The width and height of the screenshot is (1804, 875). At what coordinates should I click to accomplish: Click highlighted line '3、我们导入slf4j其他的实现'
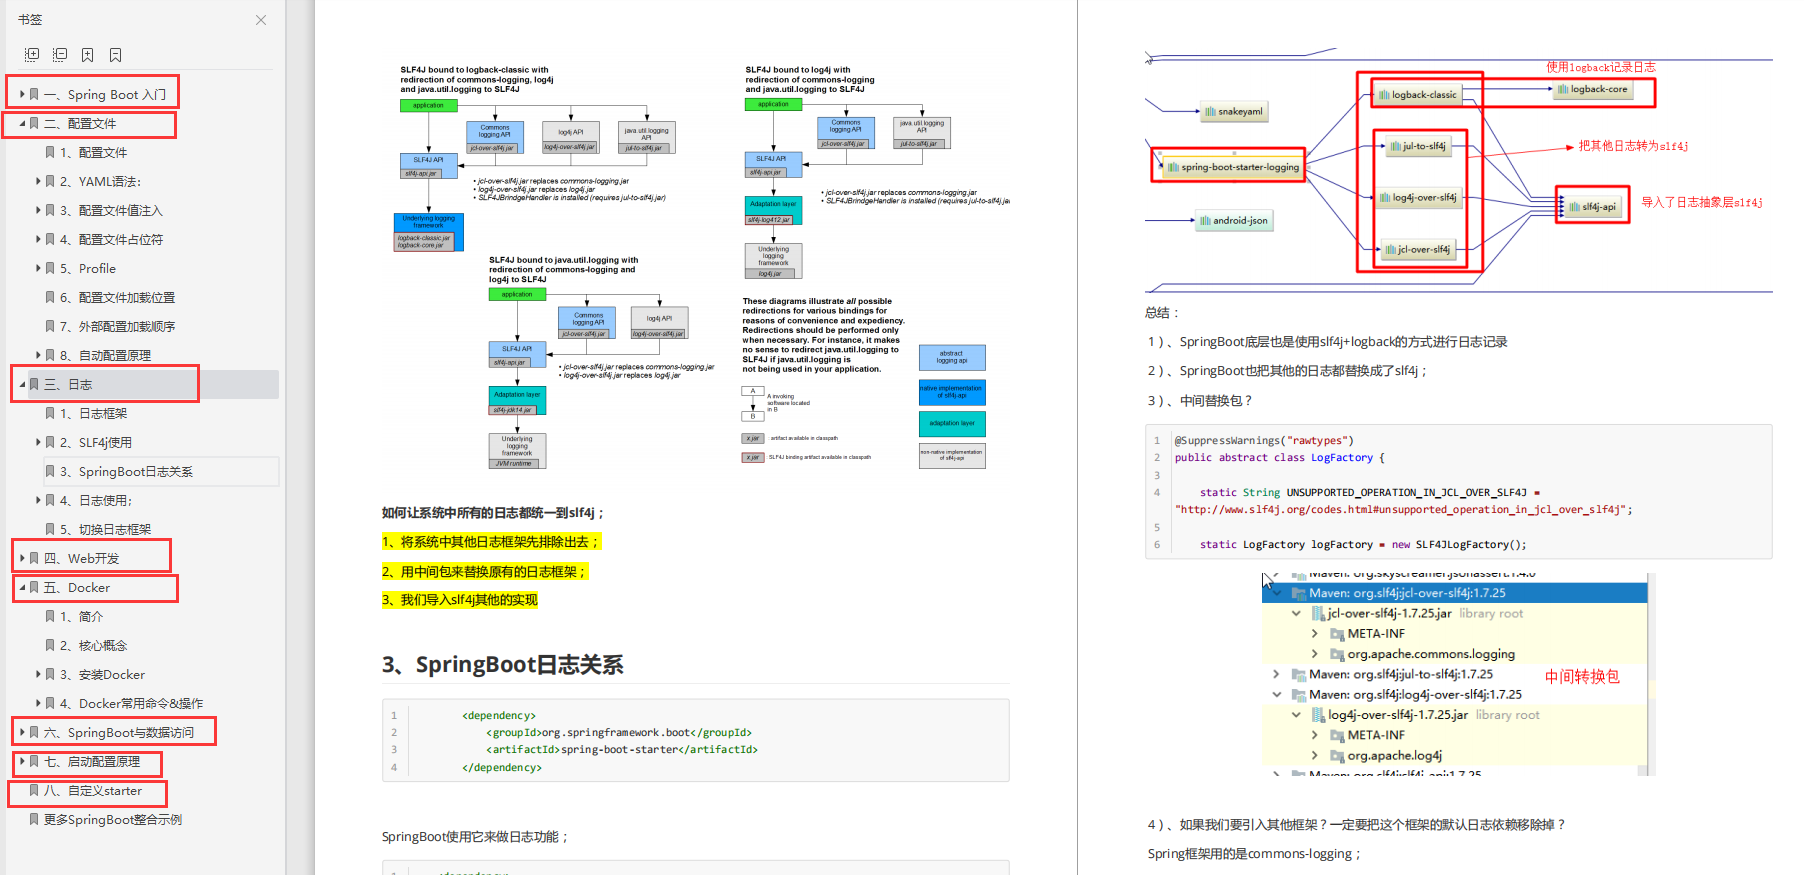click(x=460, y=600)
